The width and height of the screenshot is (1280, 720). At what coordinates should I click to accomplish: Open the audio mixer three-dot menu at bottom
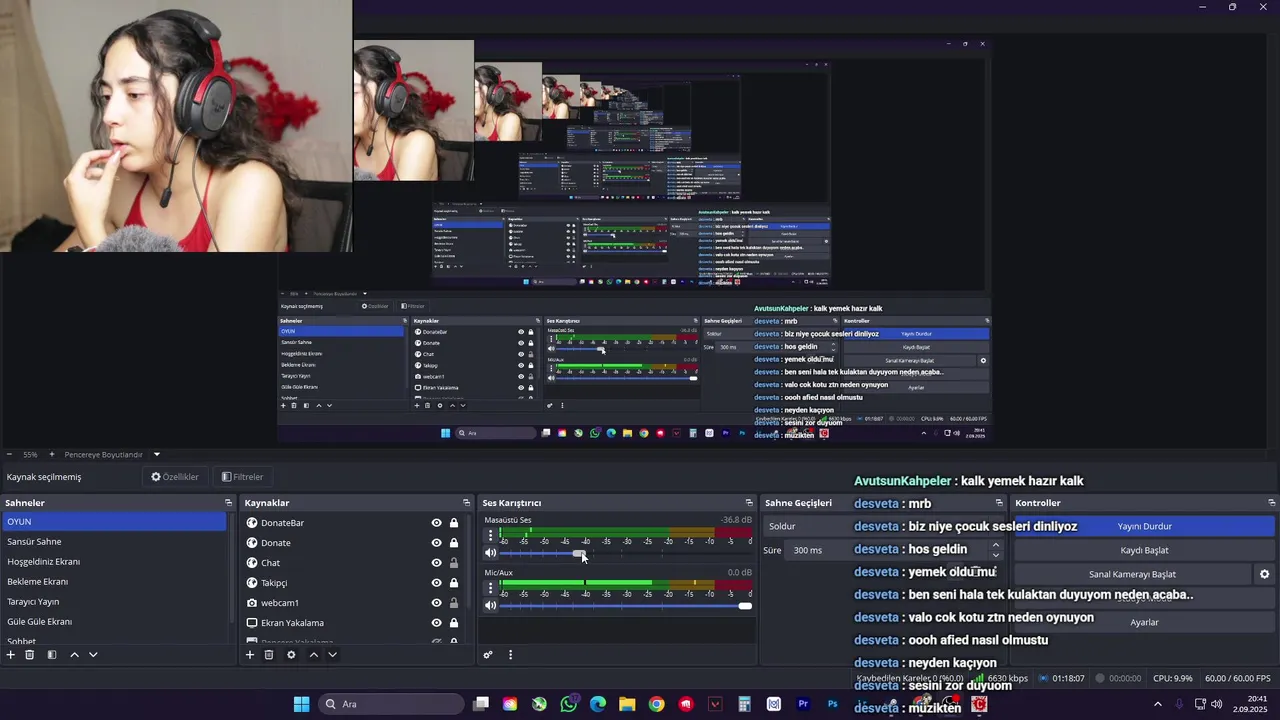coord(510,655)
